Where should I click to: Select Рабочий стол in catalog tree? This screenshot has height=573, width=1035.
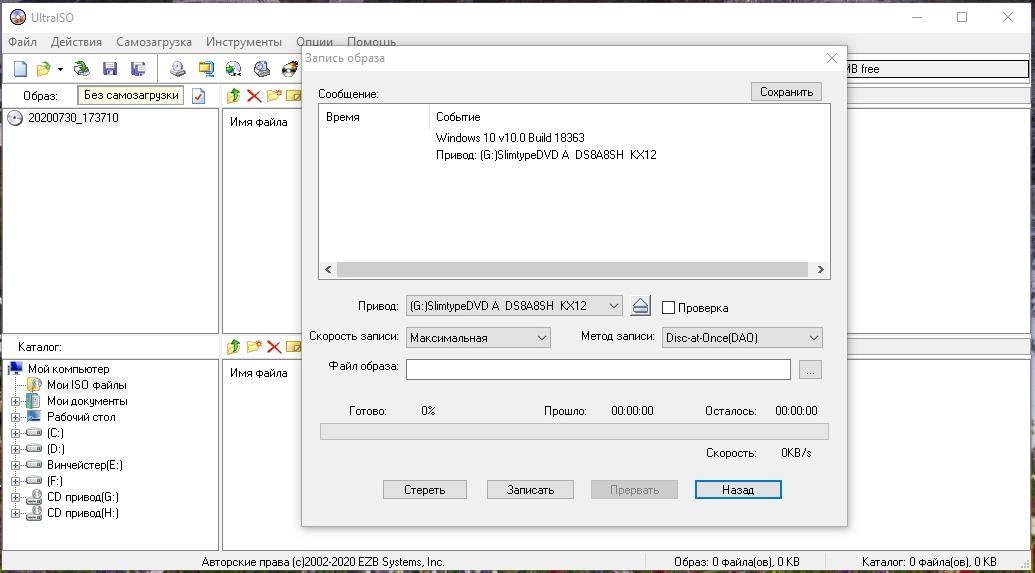point(81,417)
